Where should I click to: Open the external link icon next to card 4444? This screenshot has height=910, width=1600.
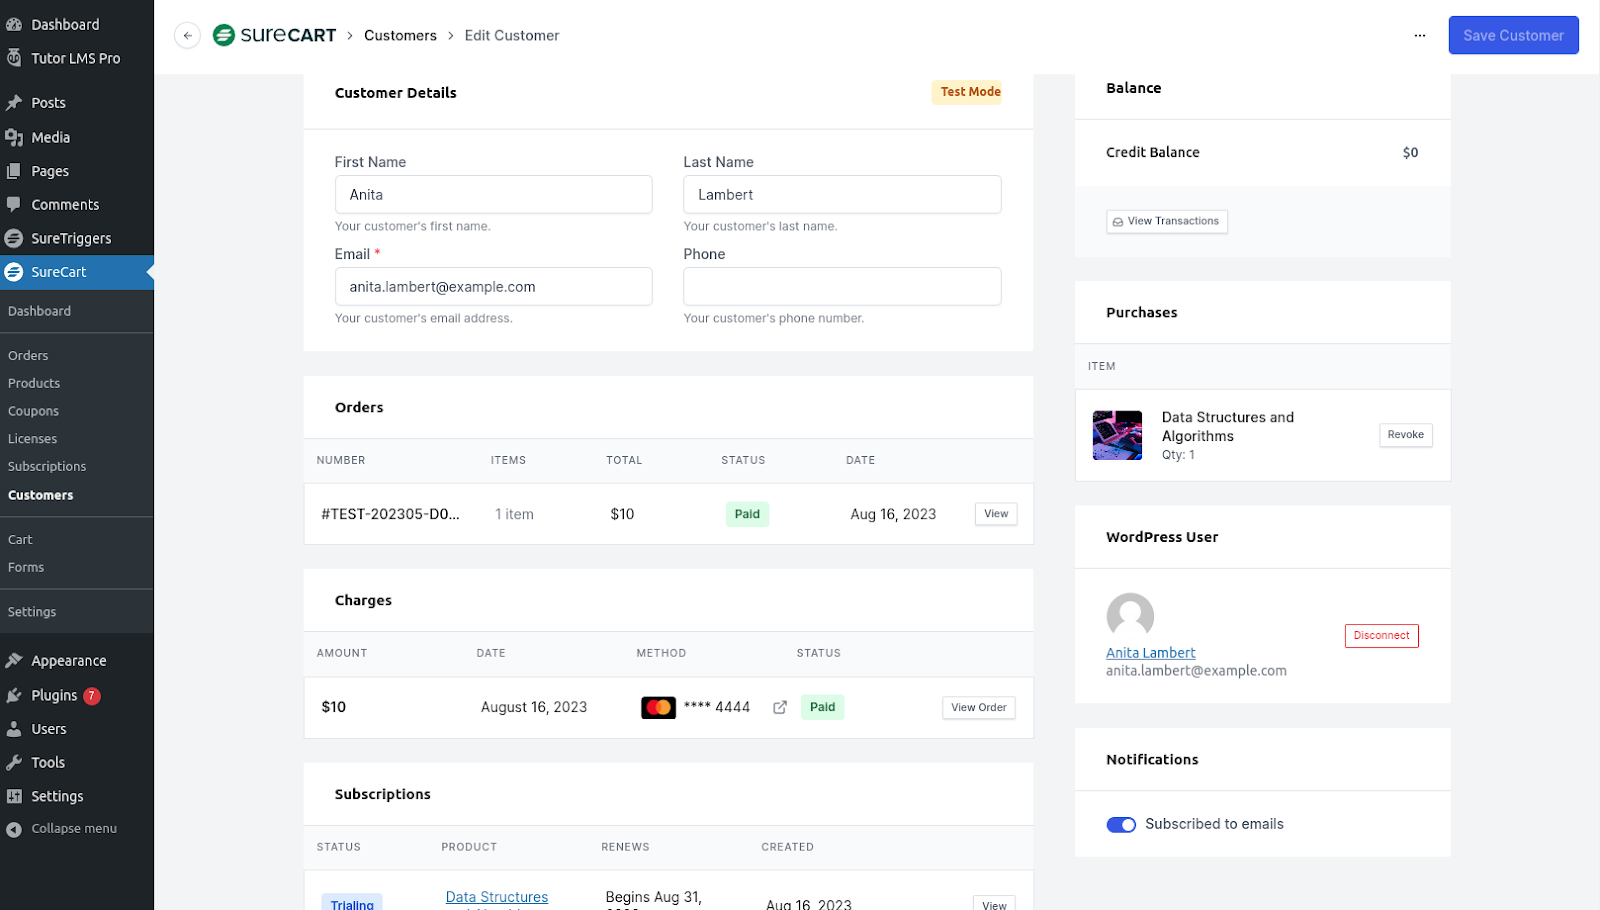coord(780,707)
